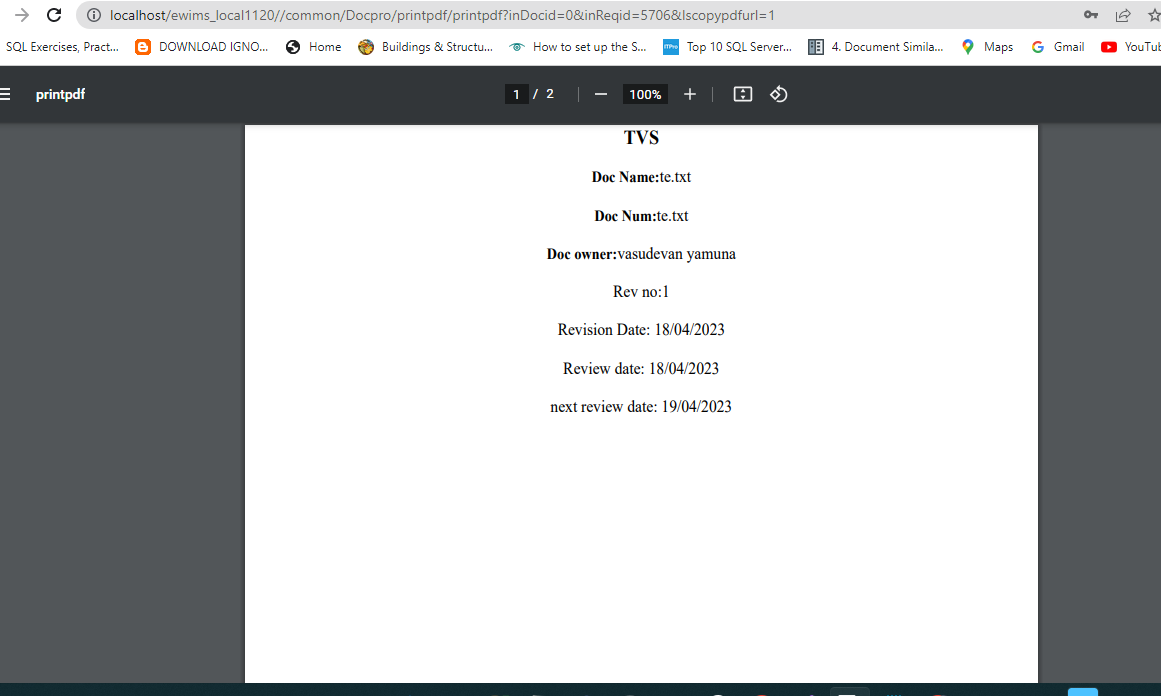Click 'Doc owner:vasudevan yamuna' text
Screen dimensions: 1161x696
click(641, 254)
